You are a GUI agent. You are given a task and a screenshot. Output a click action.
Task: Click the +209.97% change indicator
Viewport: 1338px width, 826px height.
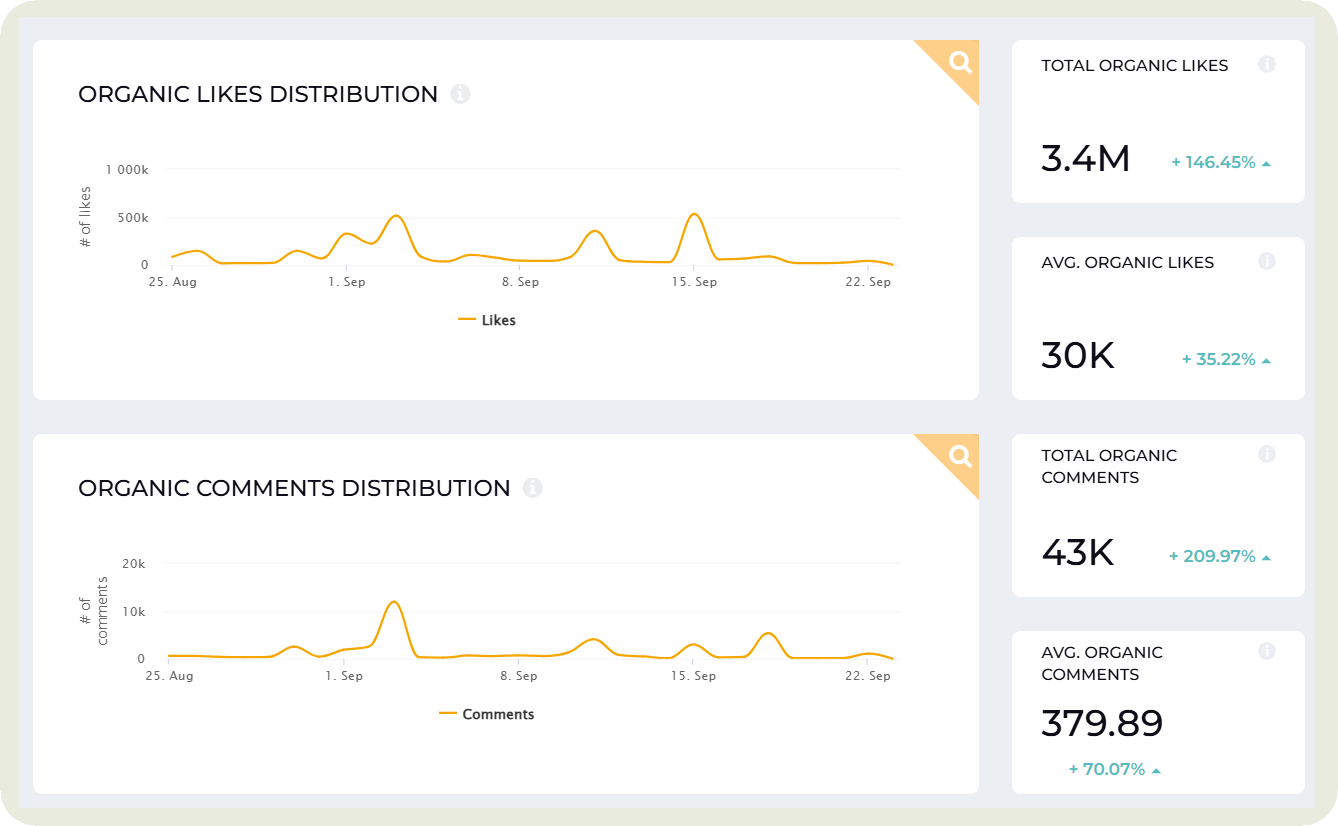point(1211,555)
